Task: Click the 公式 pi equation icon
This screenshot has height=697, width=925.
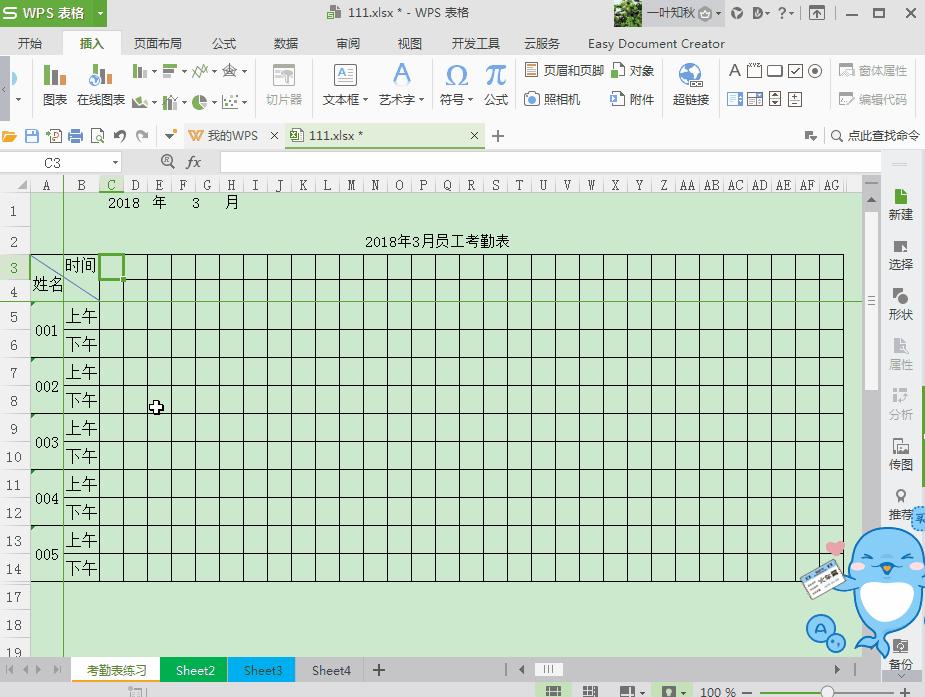Action: [496, 84]
